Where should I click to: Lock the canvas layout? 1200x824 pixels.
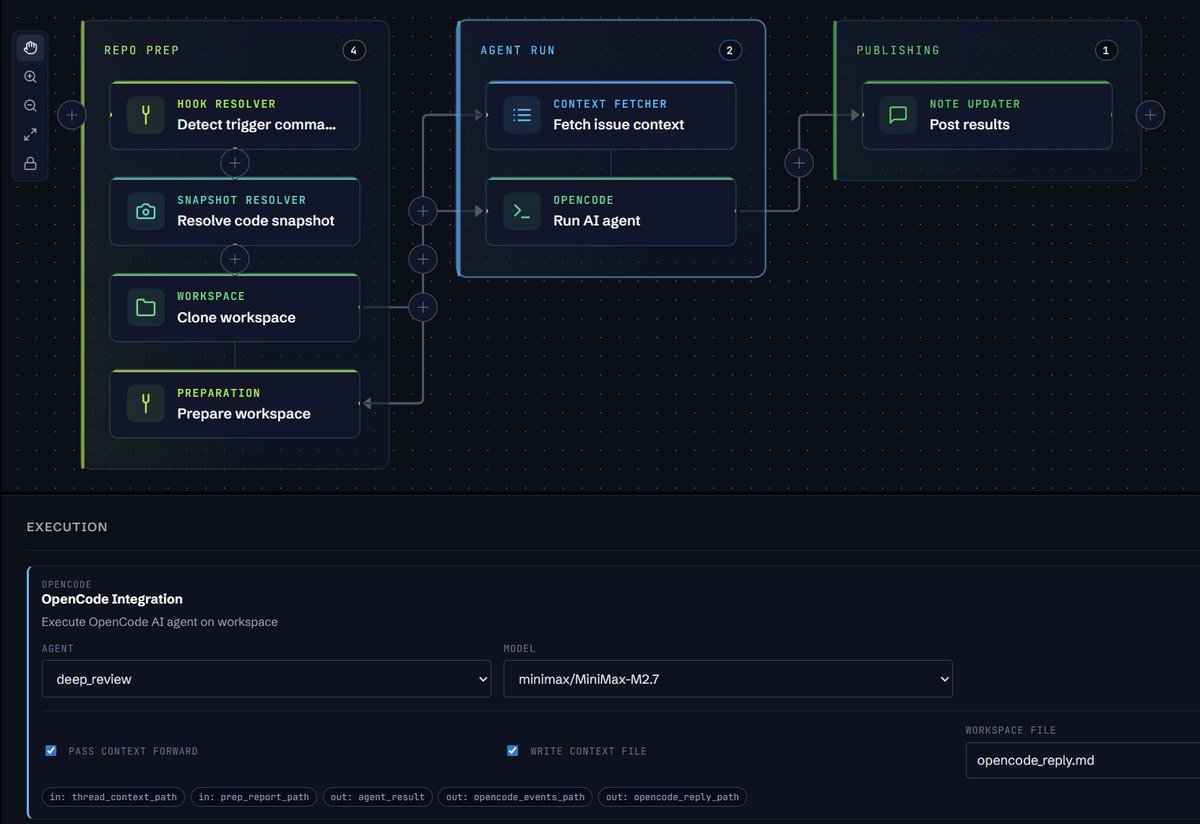coord(30,164)
